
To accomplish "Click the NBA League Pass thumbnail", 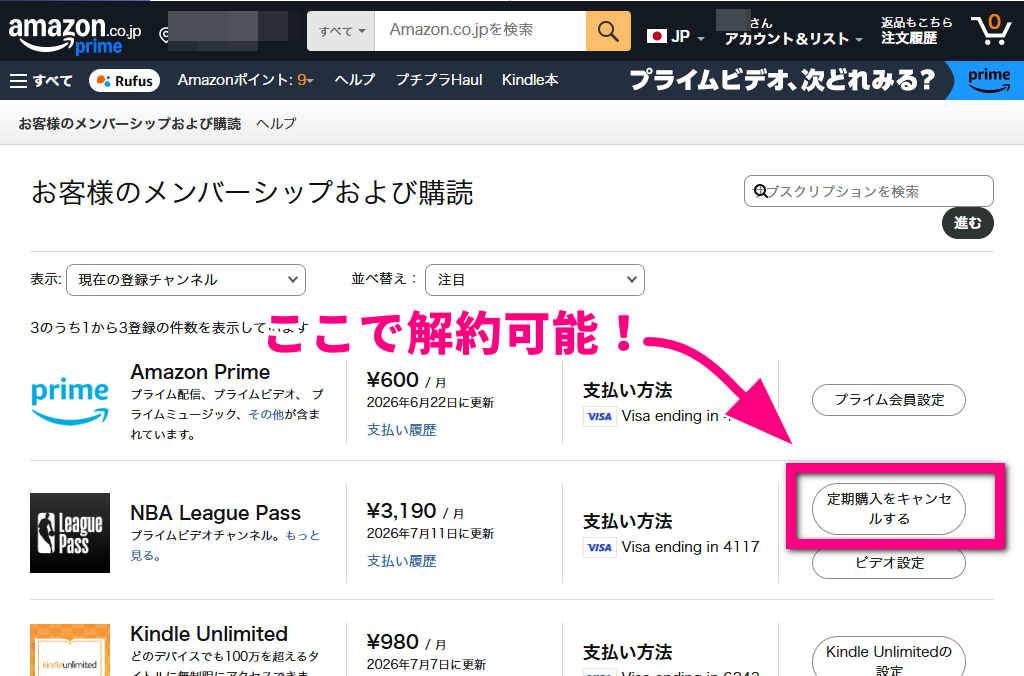I will point(70,533).
